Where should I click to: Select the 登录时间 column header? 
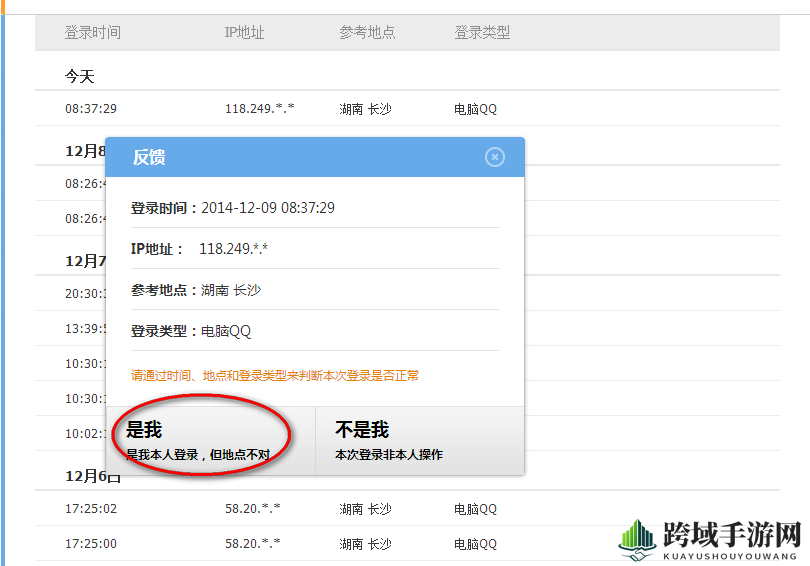(x=93, y=33)
